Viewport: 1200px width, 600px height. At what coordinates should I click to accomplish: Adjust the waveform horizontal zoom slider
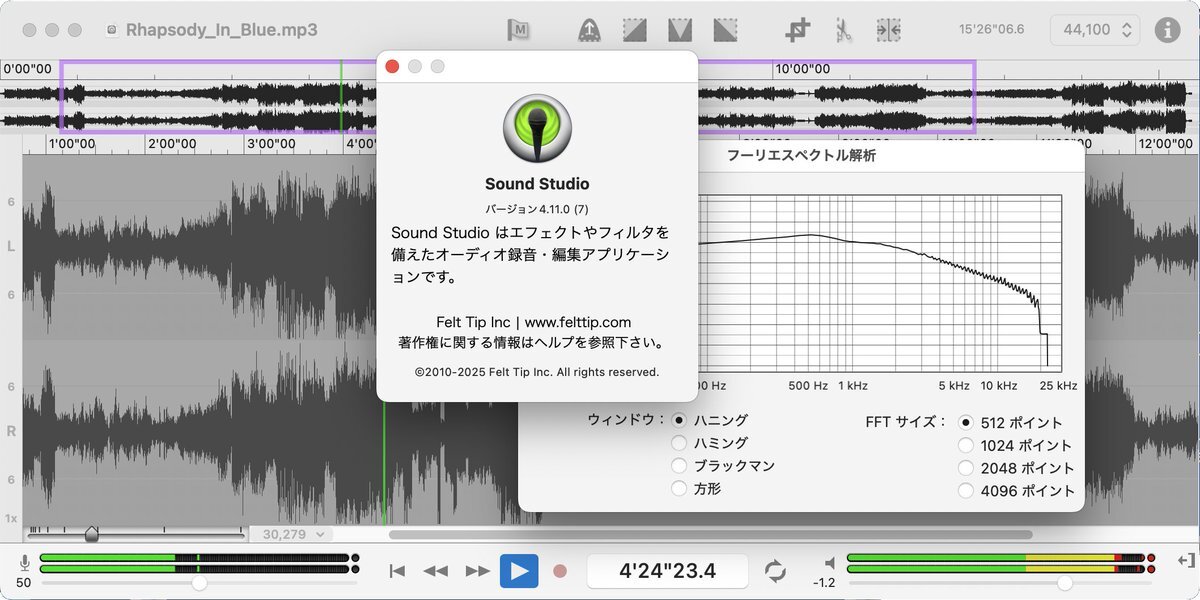click(92, 534)
